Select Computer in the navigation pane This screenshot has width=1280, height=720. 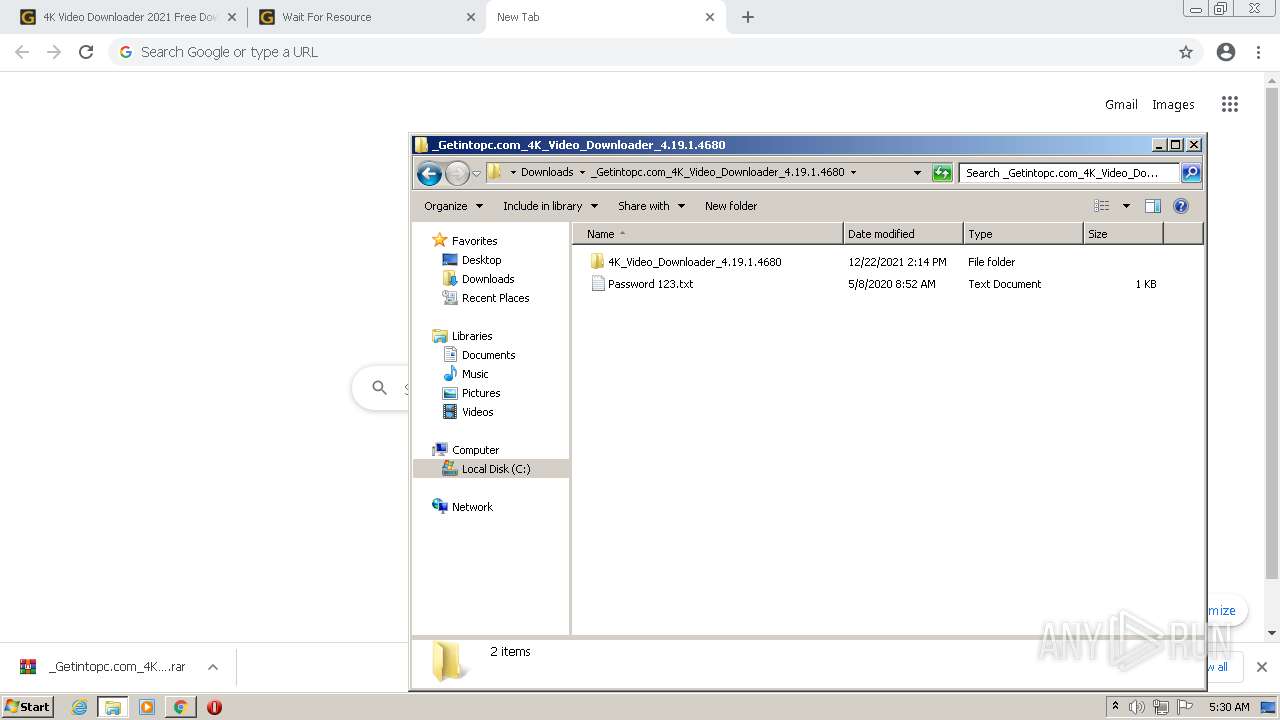(x=475, y=450)
